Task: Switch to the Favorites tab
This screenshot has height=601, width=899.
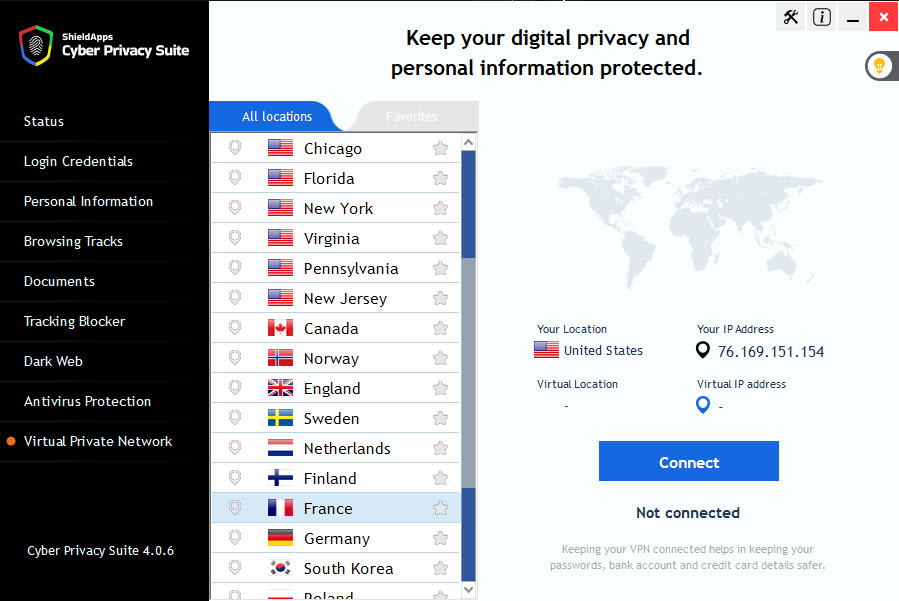Action: coord(411,116)
